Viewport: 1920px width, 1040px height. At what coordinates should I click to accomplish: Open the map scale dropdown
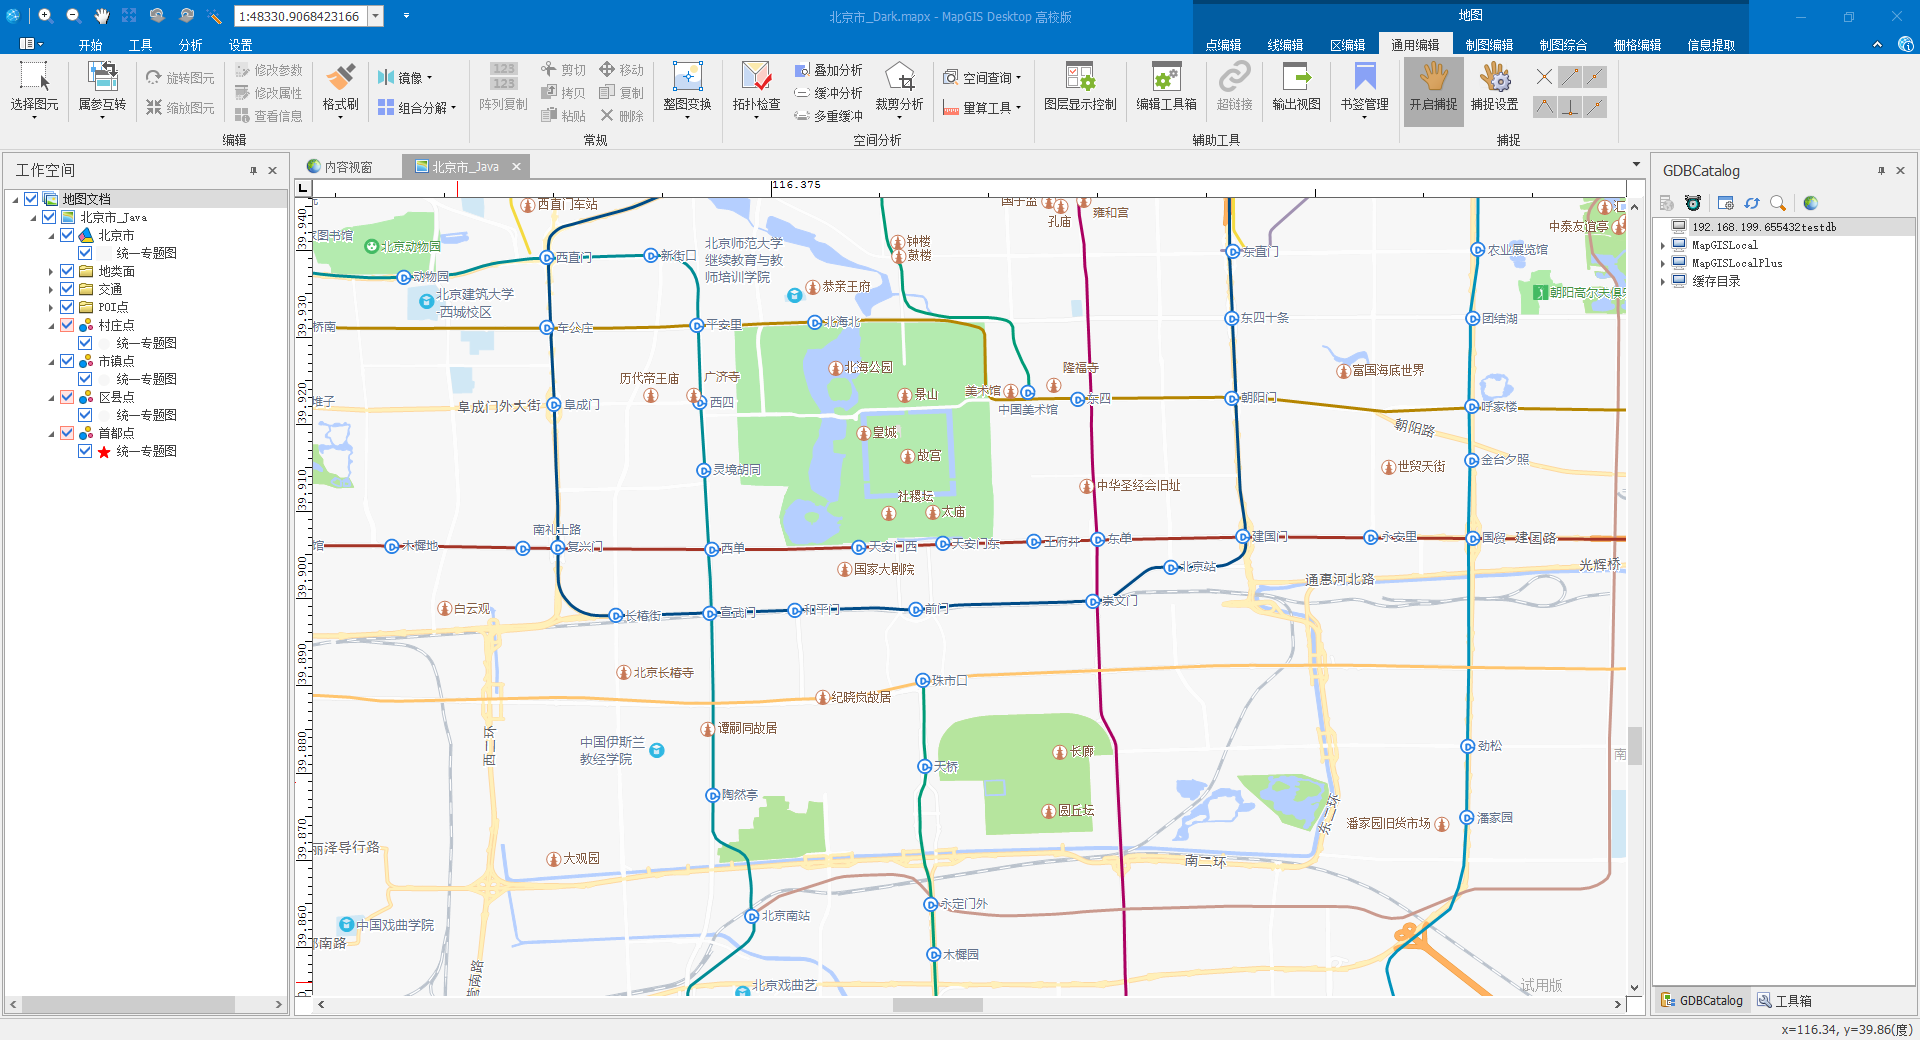point(376,16)
